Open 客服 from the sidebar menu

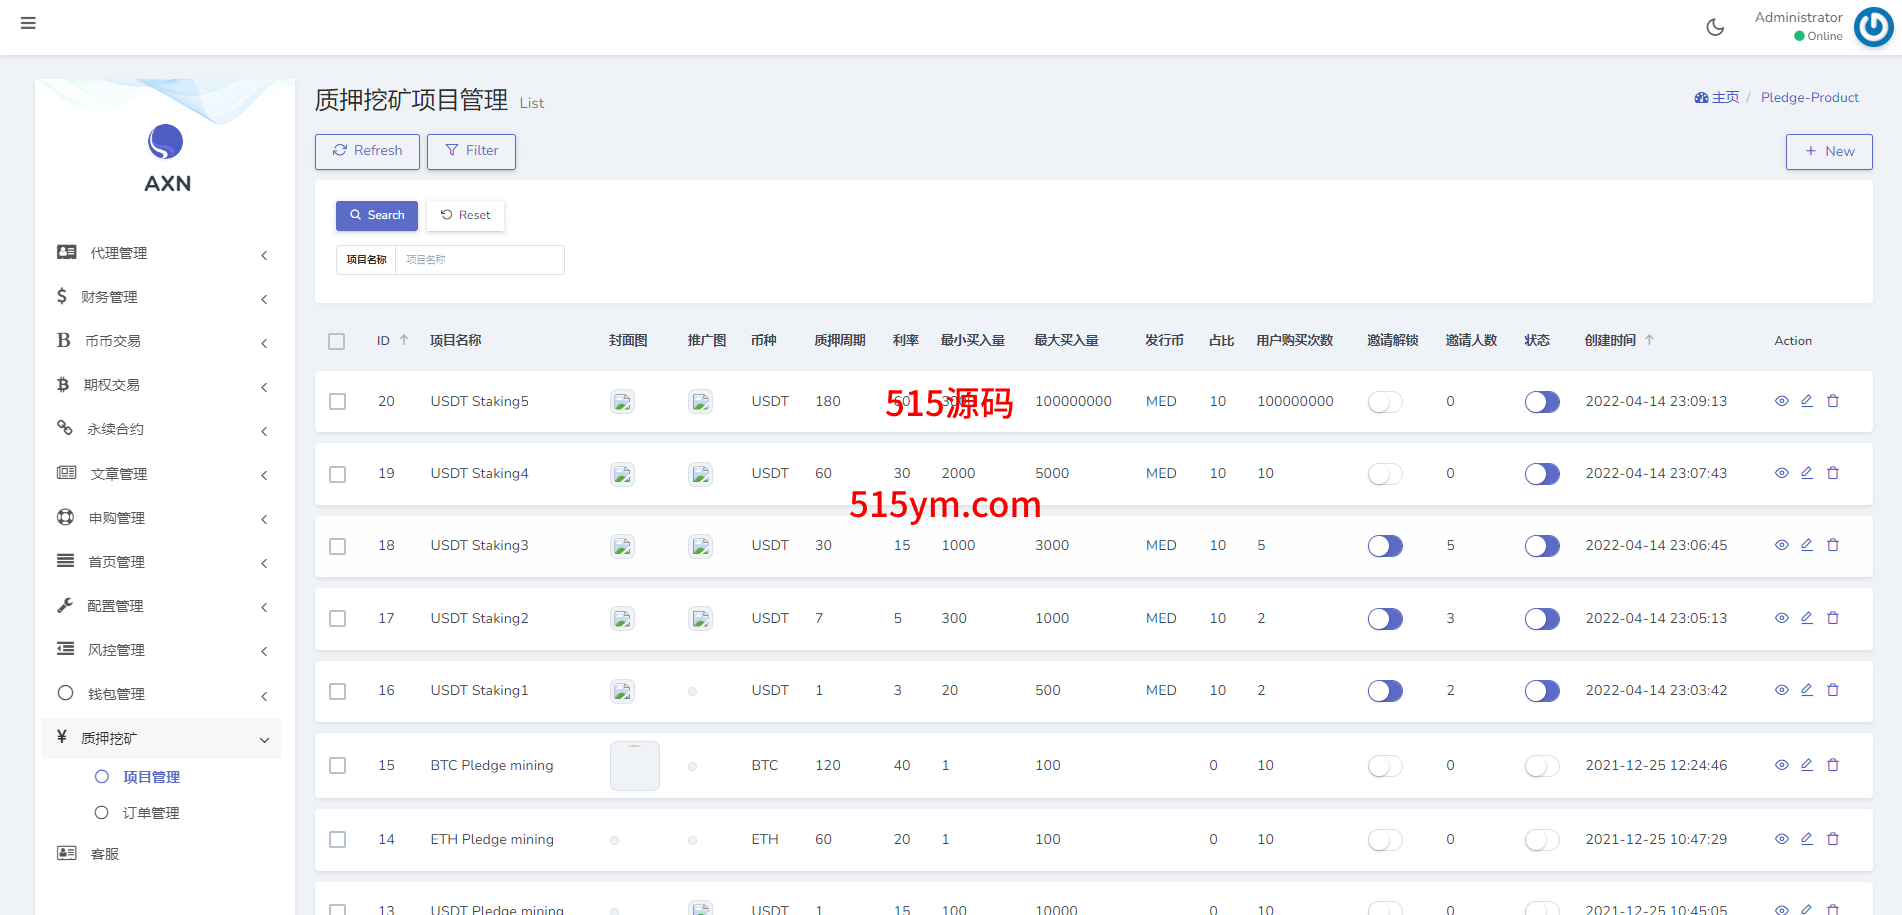(104, 854)
